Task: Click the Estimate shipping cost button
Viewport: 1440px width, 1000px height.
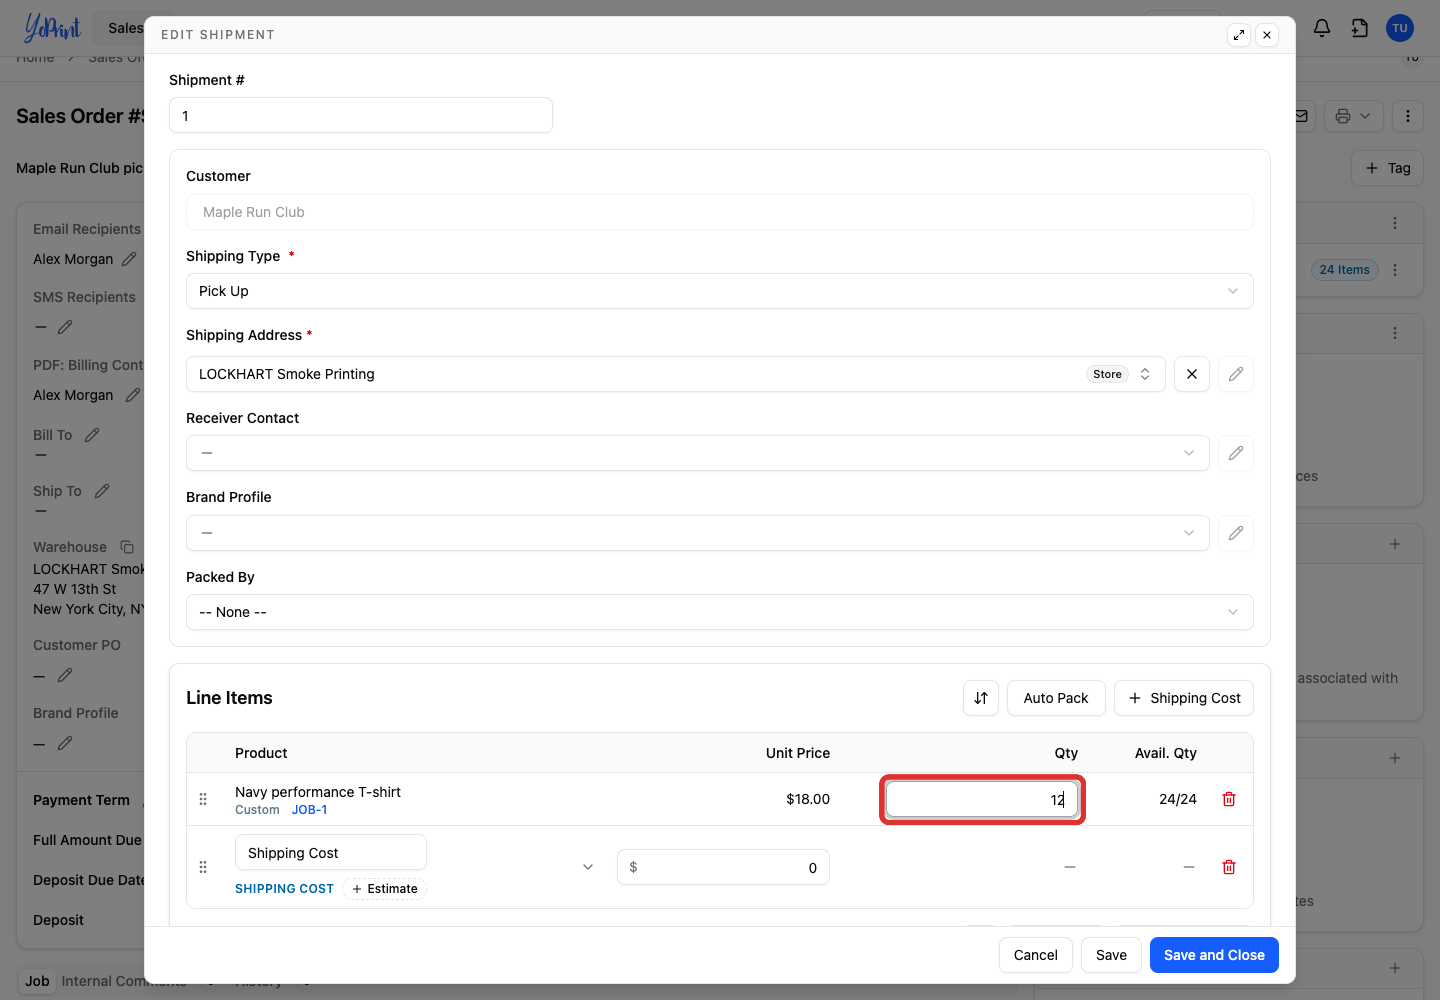Action: coord(385,889)
